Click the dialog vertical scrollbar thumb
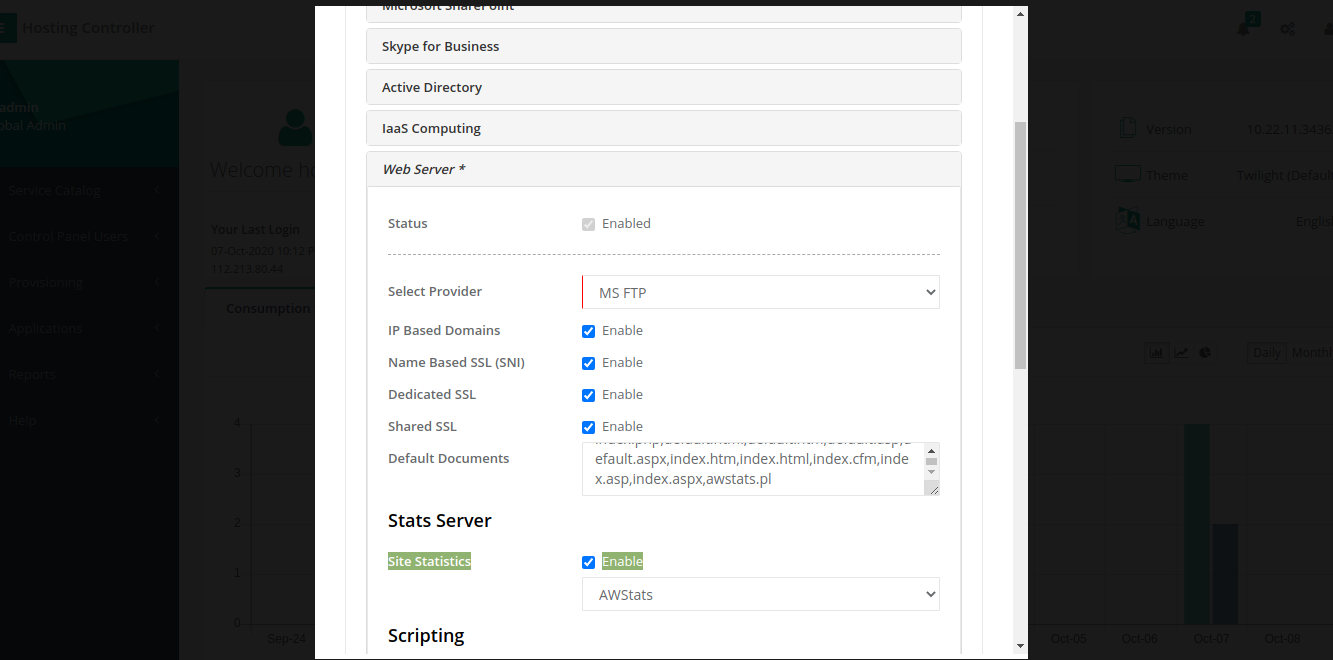This screenshot has width=1333, height=660. pyautogui.click(x=1020, y=245)
